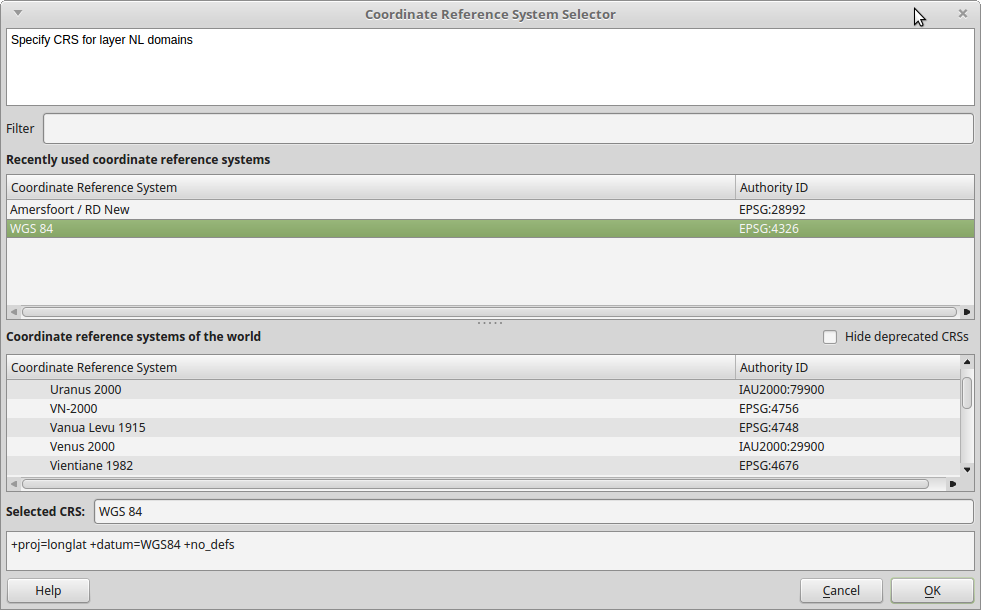This screenshot has width=981, height=610.
Task: Close the Coordinate Reference System Selector dialog
Action: click(x=962, y=14)
